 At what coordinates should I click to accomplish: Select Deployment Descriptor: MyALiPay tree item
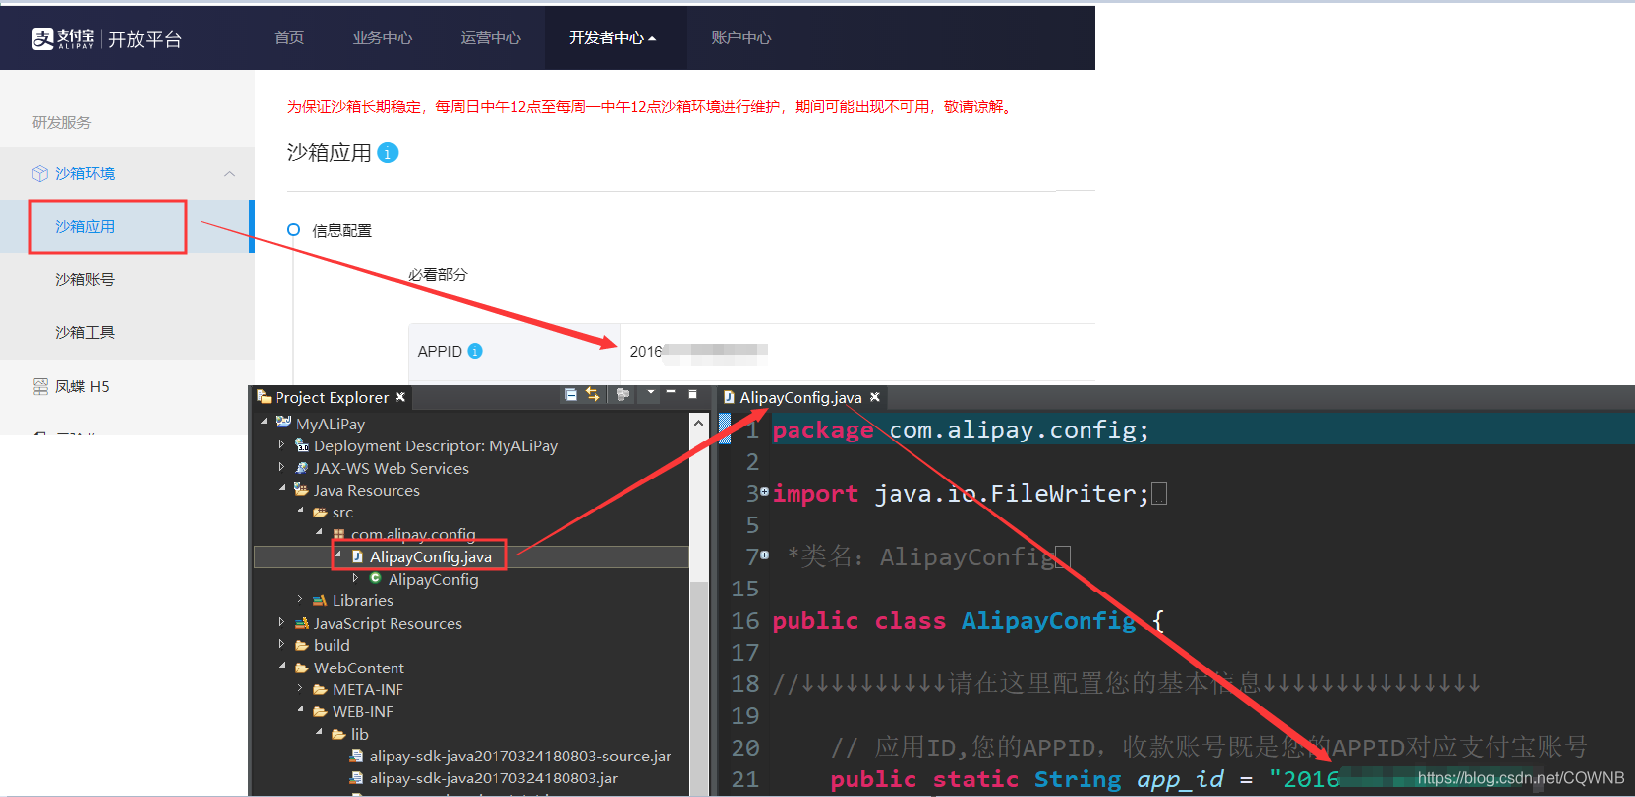[436, 446]
